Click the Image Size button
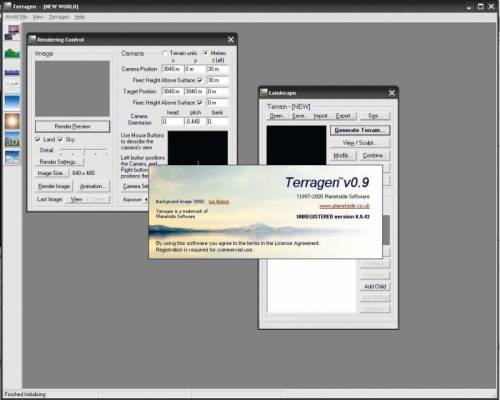The height and width of the screenshot is (400, 500). click(52, 173)
